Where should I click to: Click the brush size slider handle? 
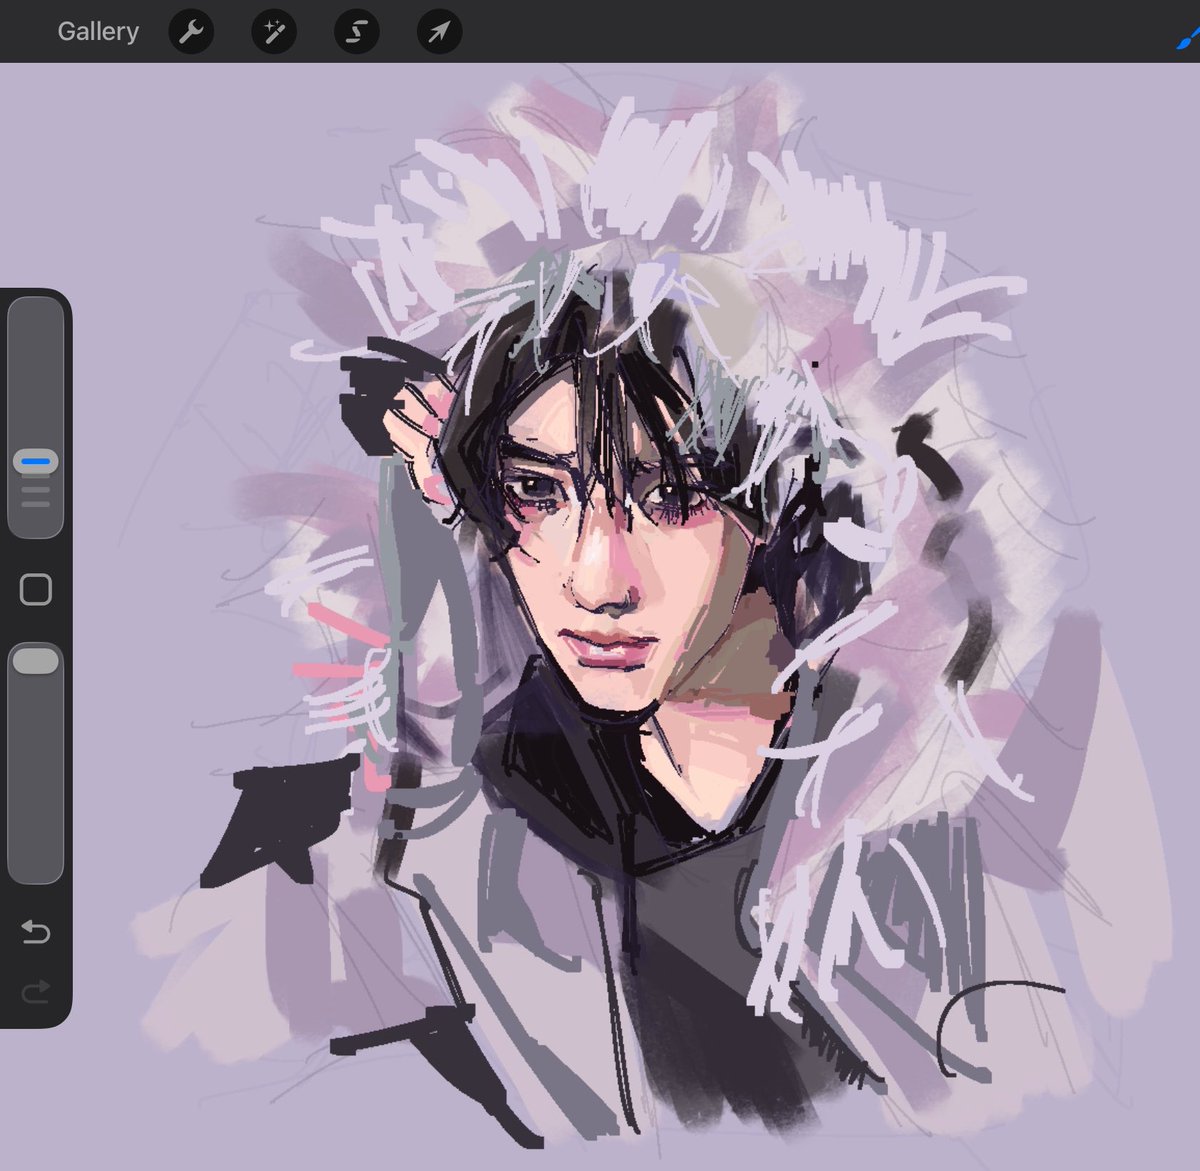point(36,462)
